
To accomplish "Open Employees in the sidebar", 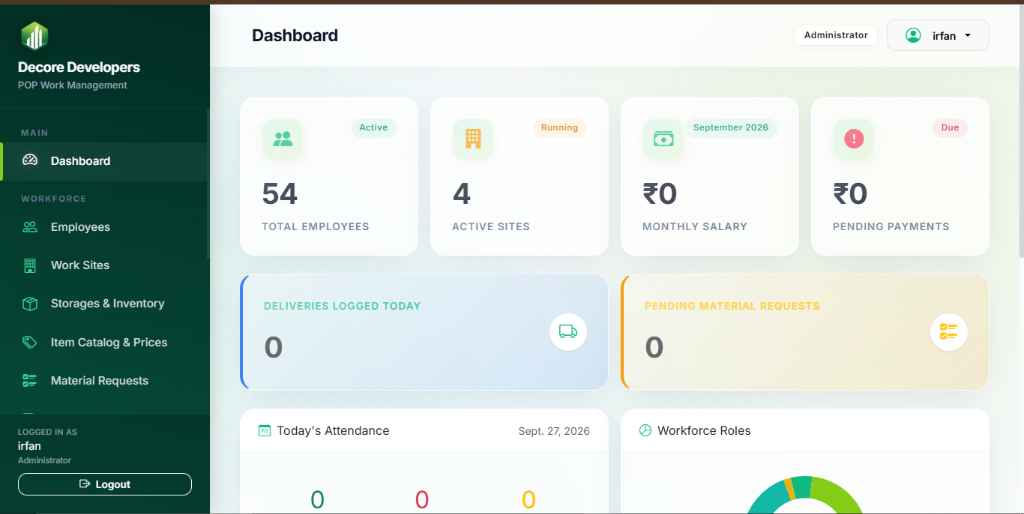I will point(104,227).
